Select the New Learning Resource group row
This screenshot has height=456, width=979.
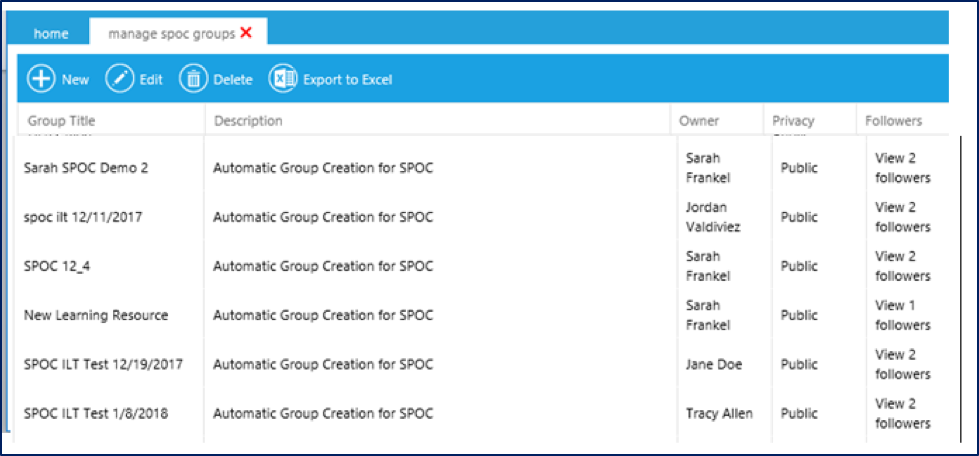(96, 315)
